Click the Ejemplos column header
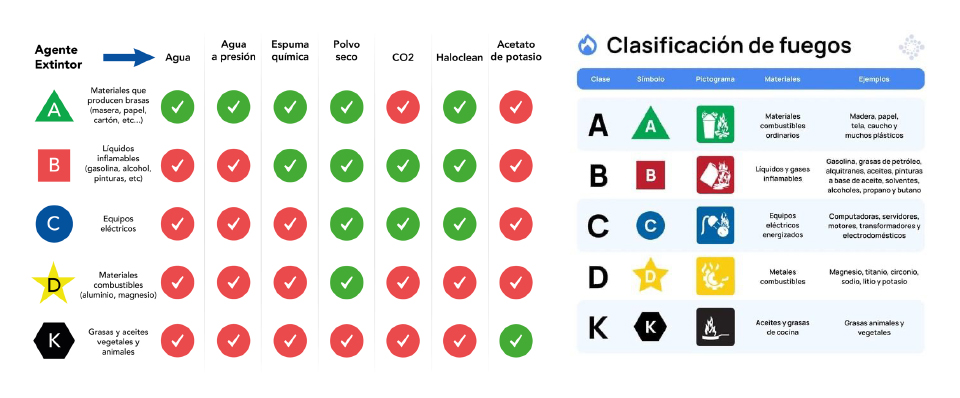The width and height of the screenshot is (960, 398). point(874,80)
